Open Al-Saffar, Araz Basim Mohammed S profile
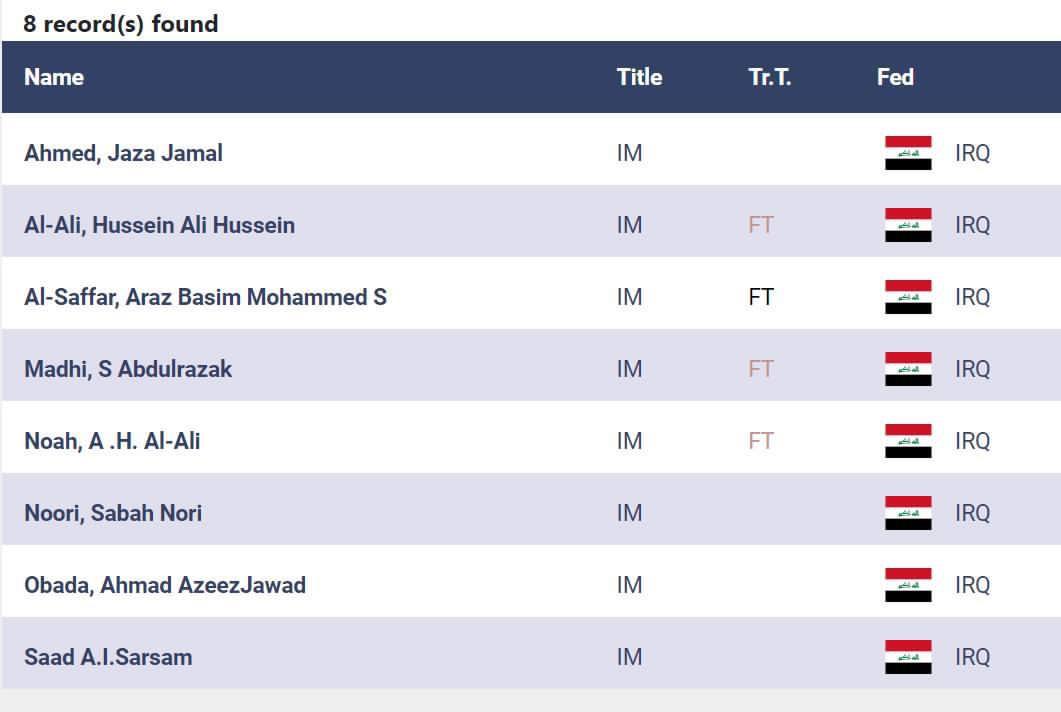This screenshot has width=1061, height=712. click(x=206, y=297)
